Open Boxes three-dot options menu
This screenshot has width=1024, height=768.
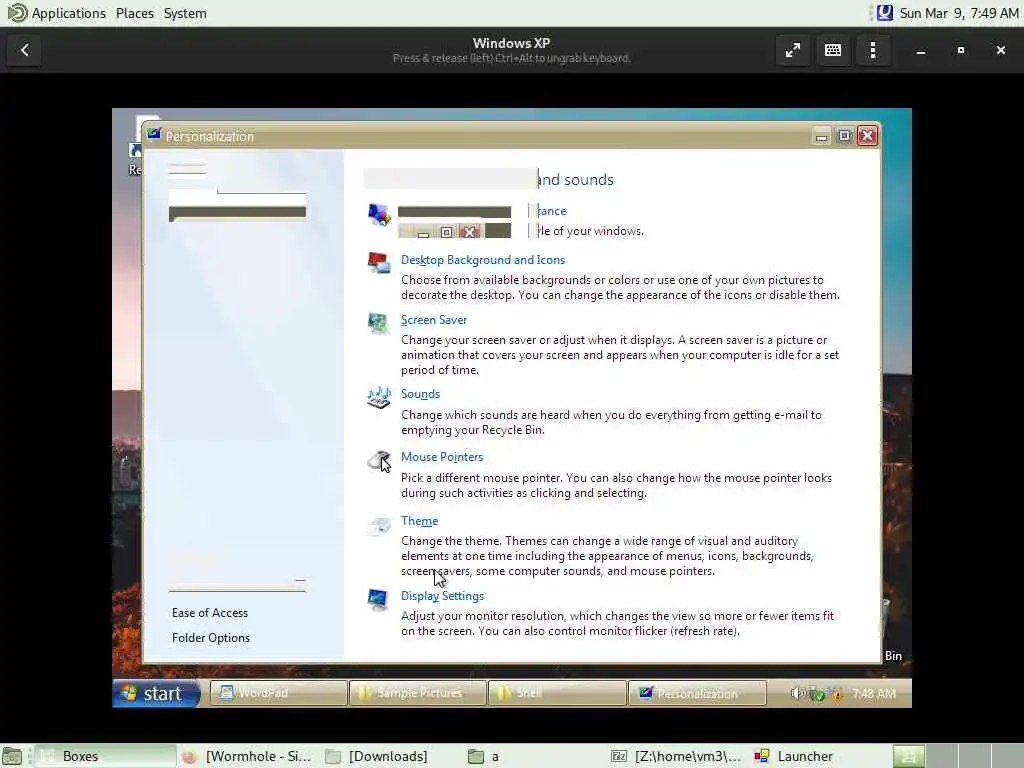point(873,50)
